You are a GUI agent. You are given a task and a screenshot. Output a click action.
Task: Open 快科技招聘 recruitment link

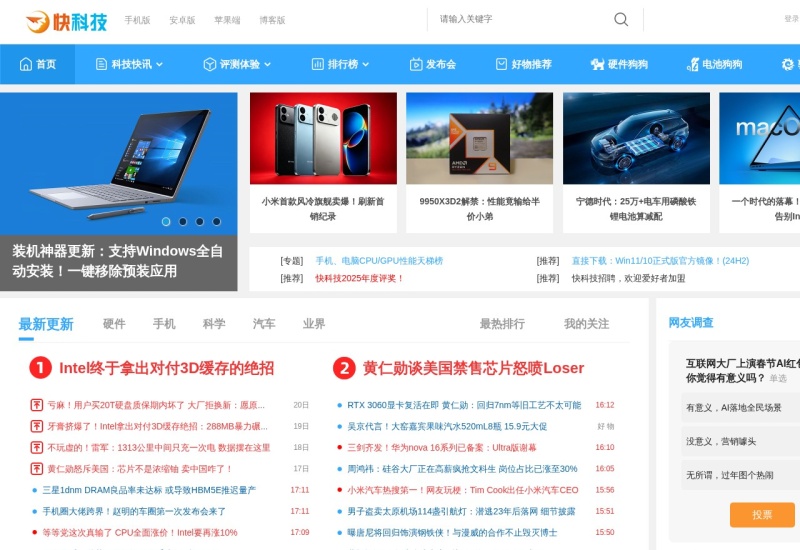coord(628,279)
